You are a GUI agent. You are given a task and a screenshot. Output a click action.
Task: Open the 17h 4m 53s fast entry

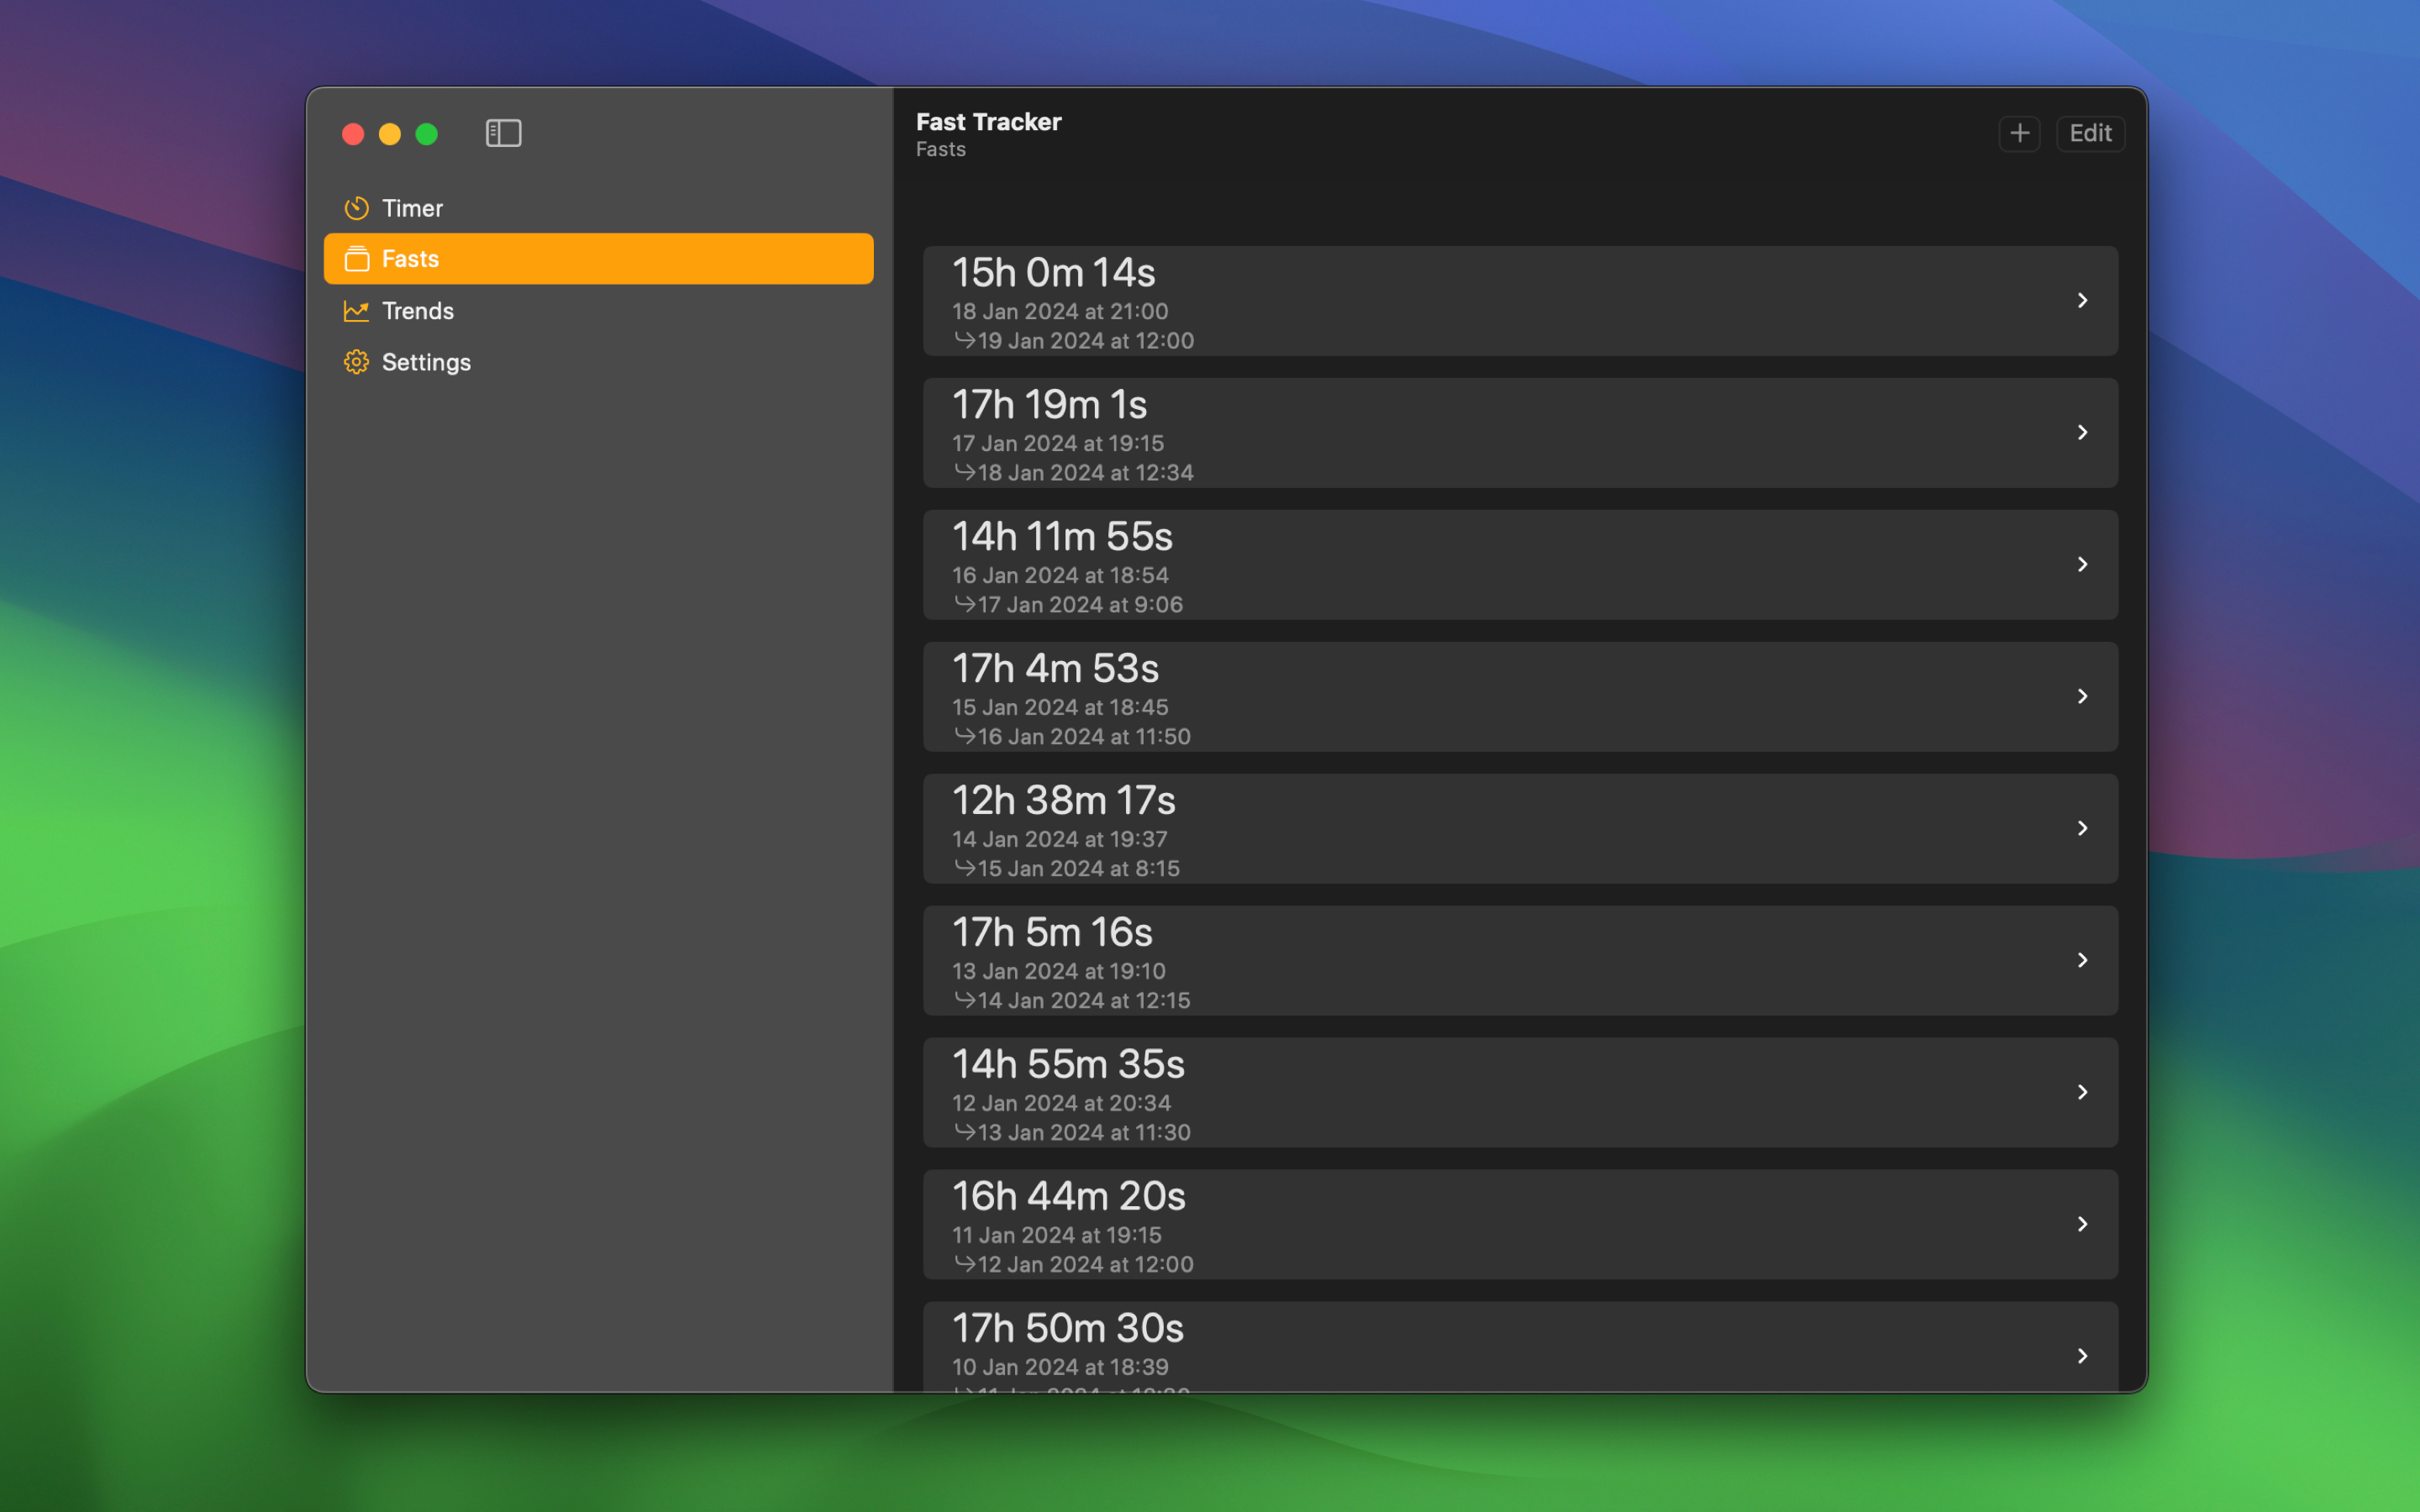click(x=1520, y=697)
